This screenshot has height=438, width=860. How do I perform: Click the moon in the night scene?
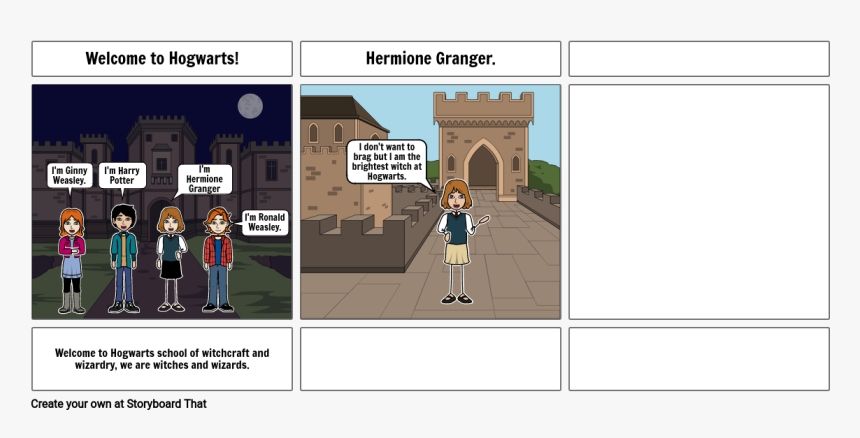(250, 106)
